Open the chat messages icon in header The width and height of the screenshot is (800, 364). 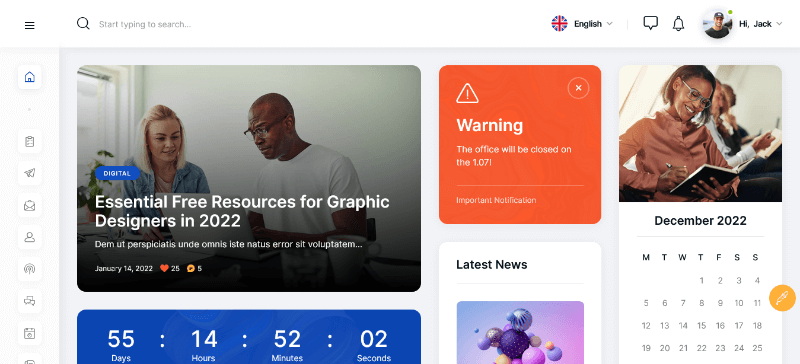click(x=651, y=23)
